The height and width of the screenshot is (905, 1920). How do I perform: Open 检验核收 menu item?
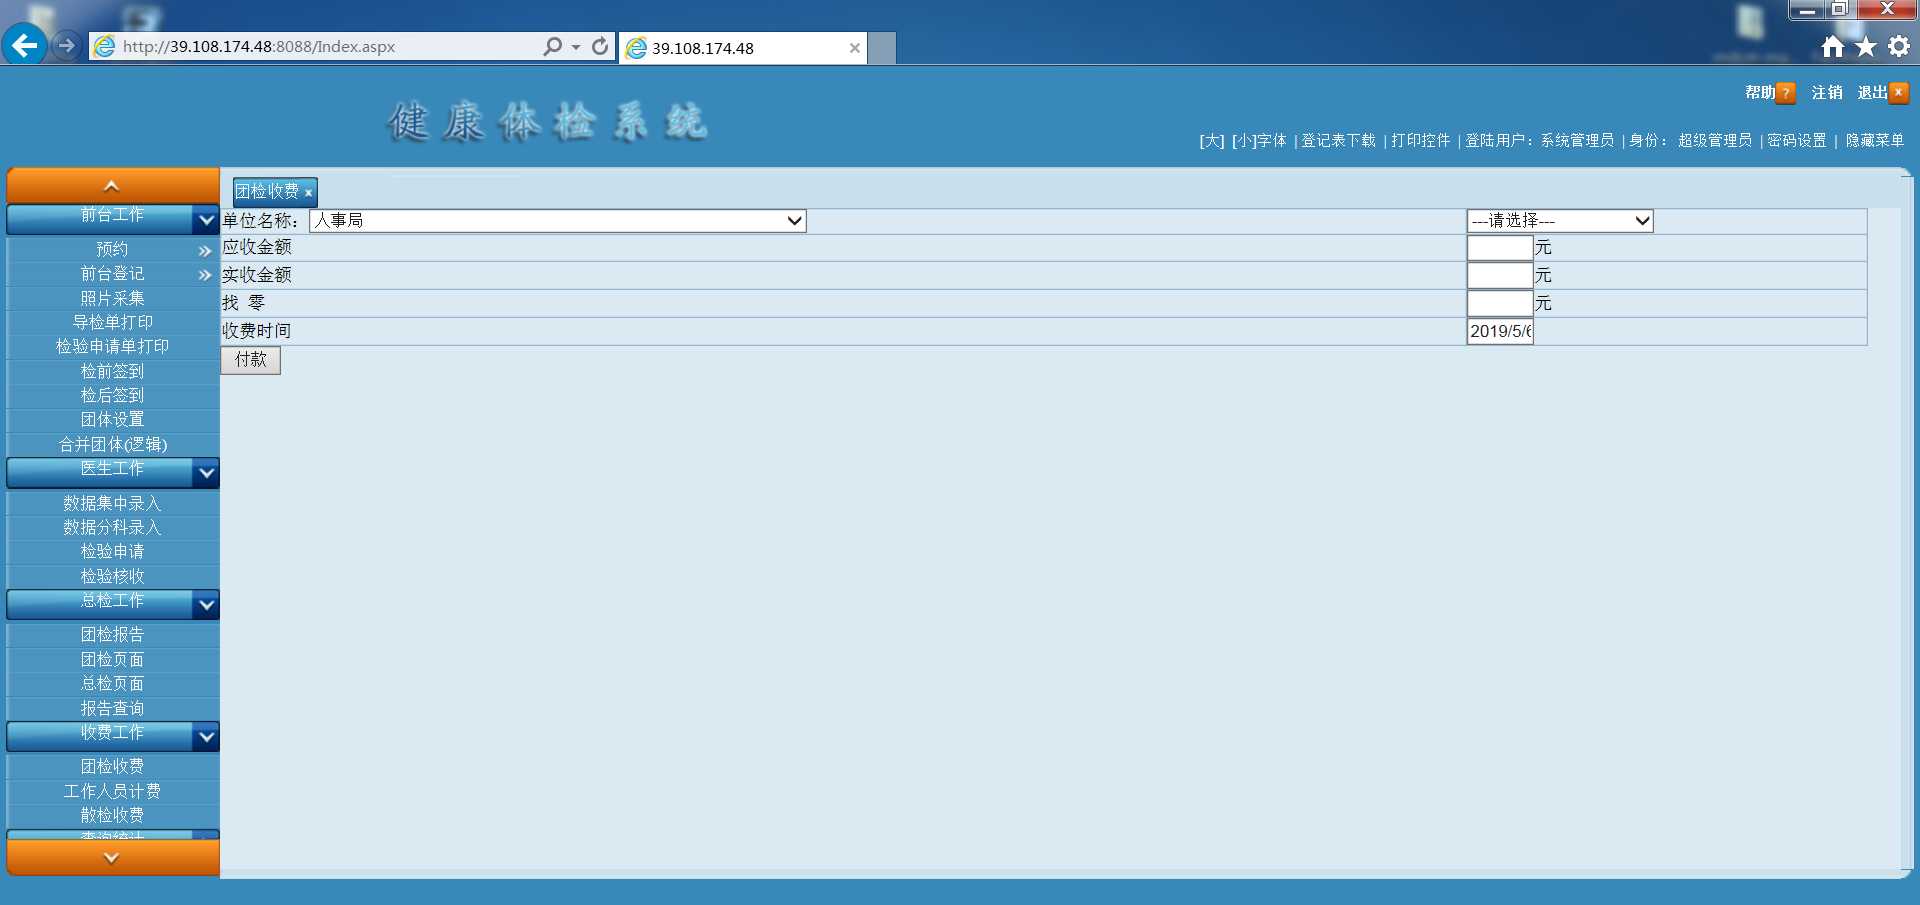click(112, 576)
